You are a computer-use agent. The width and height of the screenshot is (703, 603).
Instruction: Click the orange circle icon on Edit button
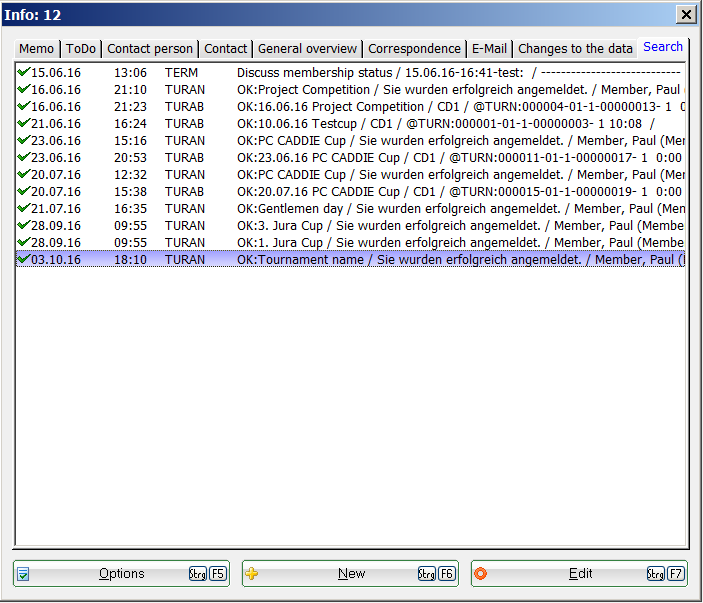tap(481, 574)
